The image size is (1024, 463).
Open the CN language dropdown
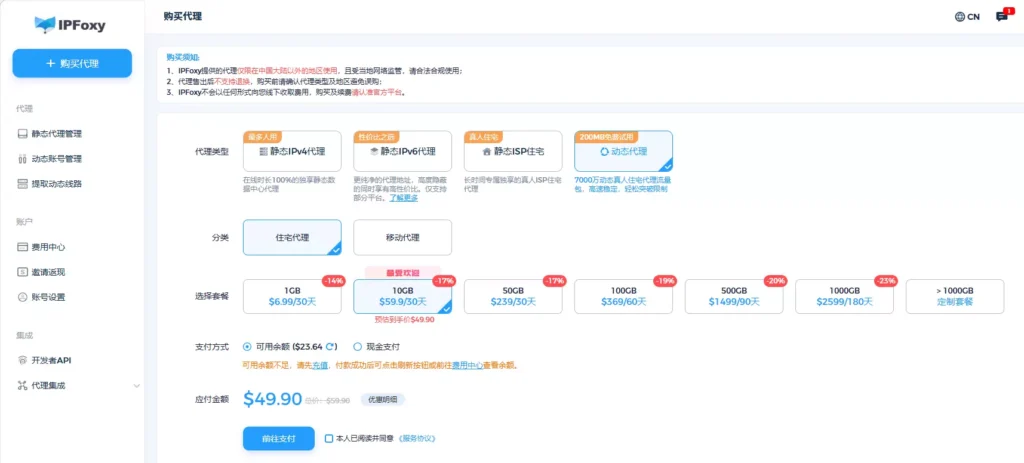pyautogui.click(x=967, y=17)
